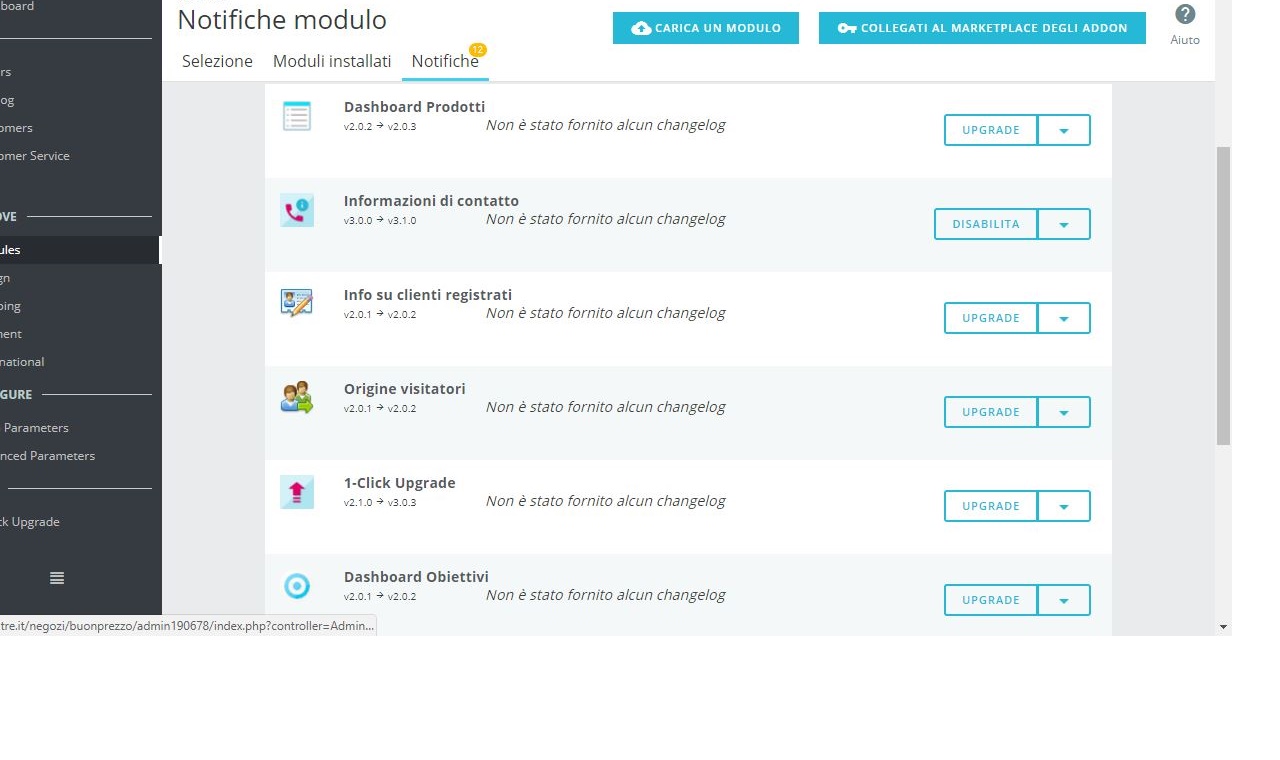1280x760 pixels.
Task: Disable the Informazioni di contatto module
Action: (986, 224)
